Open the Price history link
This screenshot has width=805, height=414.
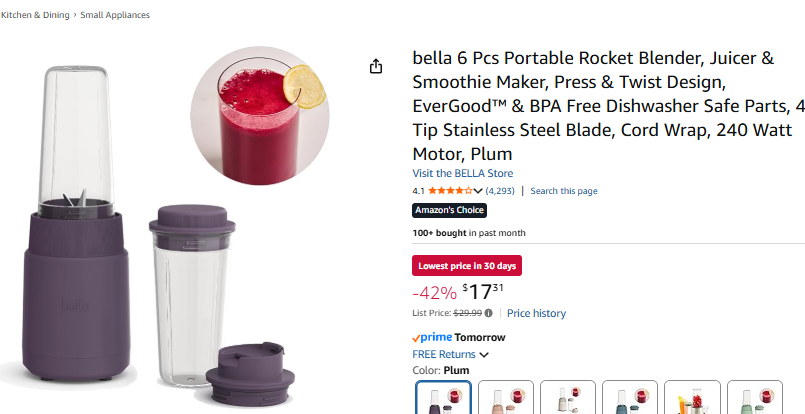coord(536,313)
